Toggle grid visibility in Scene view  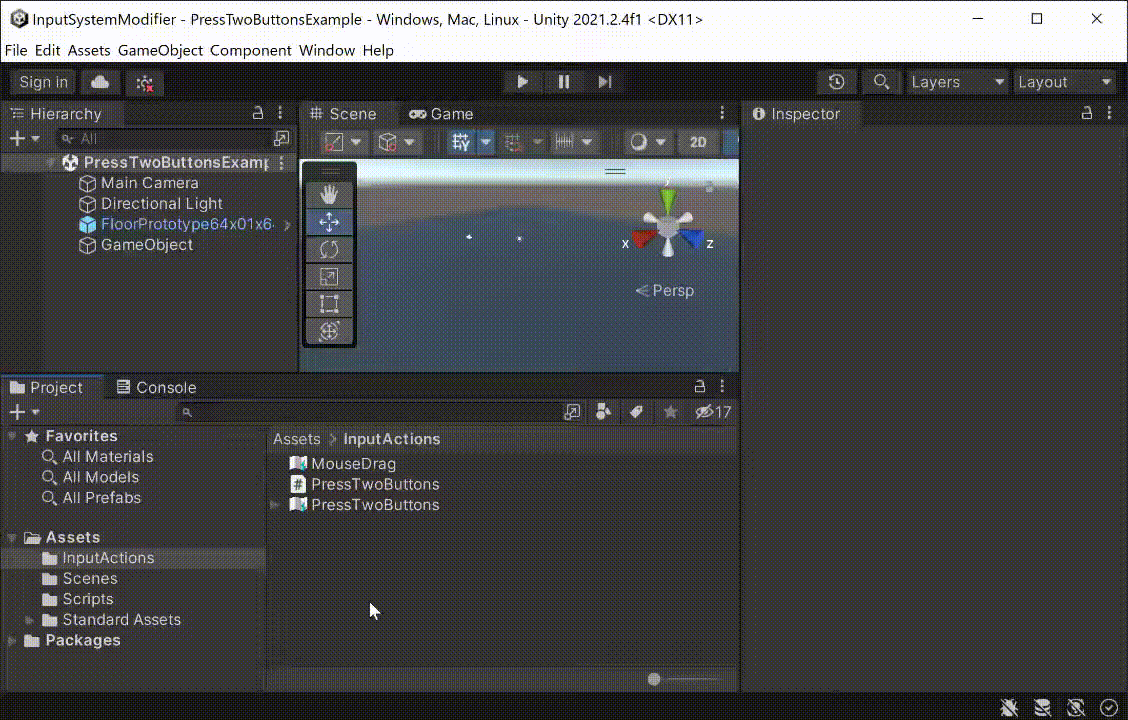tap(460, 142)
